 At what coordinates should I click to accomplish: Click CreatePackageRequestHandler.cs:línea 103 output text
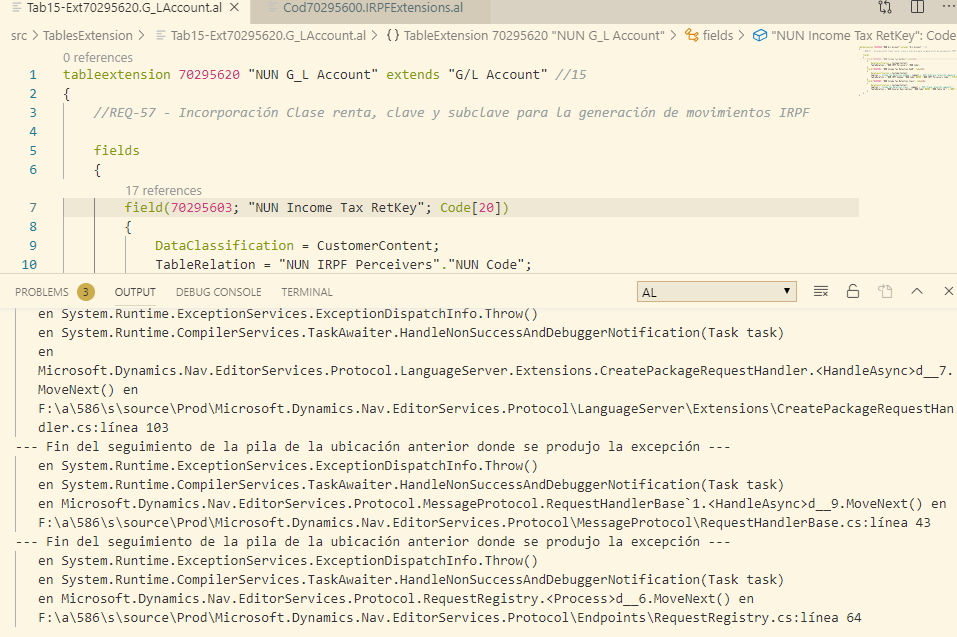[x=496, y=418]
